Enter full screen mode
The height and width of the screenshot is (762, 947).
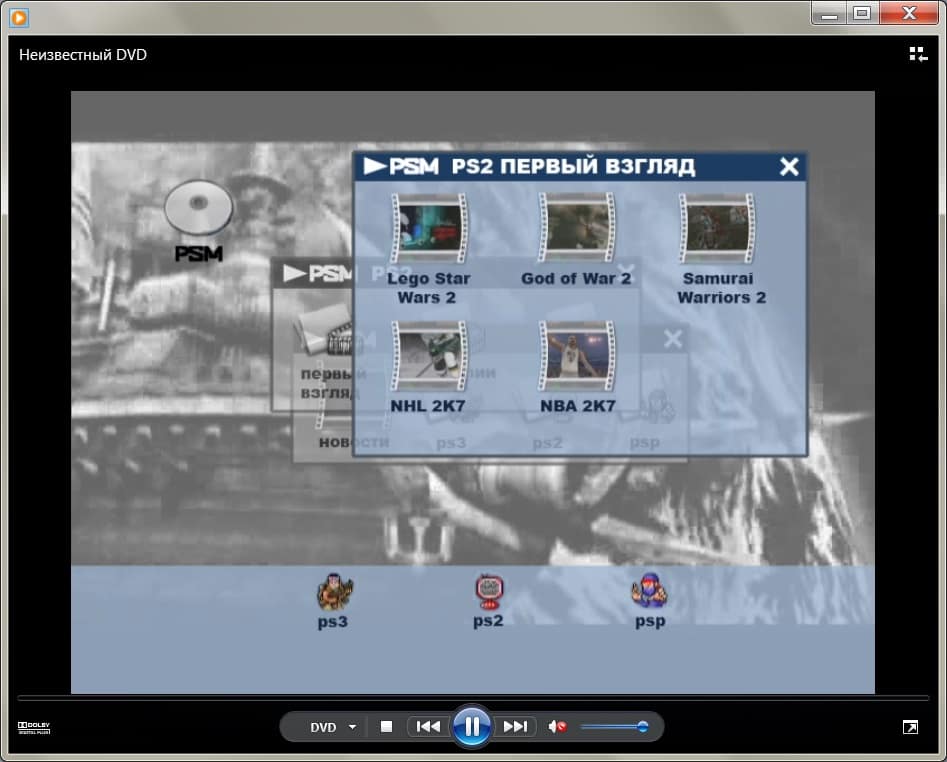tap(910, 727)
